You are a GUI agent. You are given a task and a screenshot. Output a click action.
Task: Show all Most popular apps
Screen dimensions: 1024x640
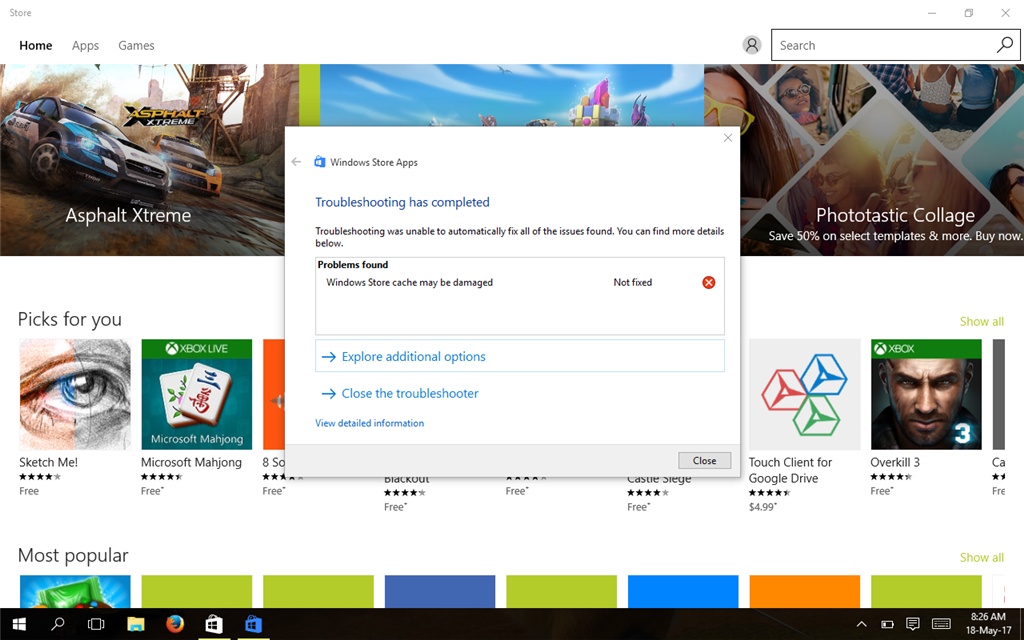pos(982,557)
